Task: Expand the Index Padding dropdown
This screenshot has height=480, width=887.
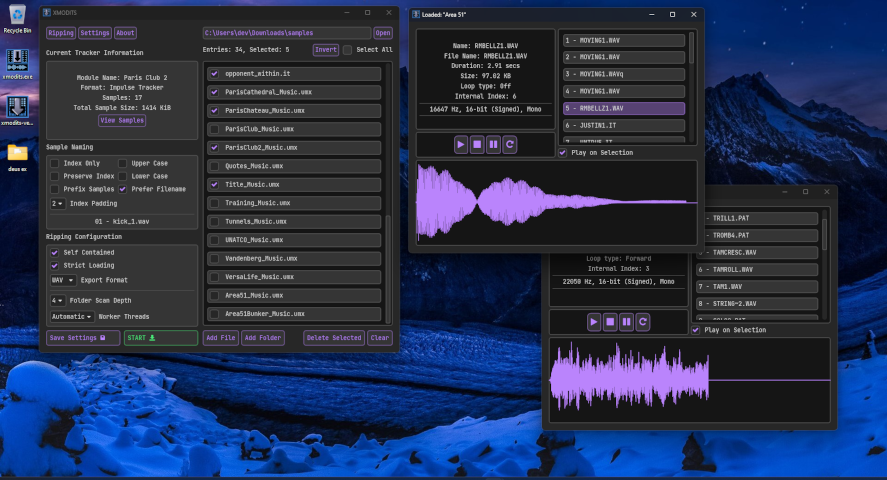Action: (57, 203)
